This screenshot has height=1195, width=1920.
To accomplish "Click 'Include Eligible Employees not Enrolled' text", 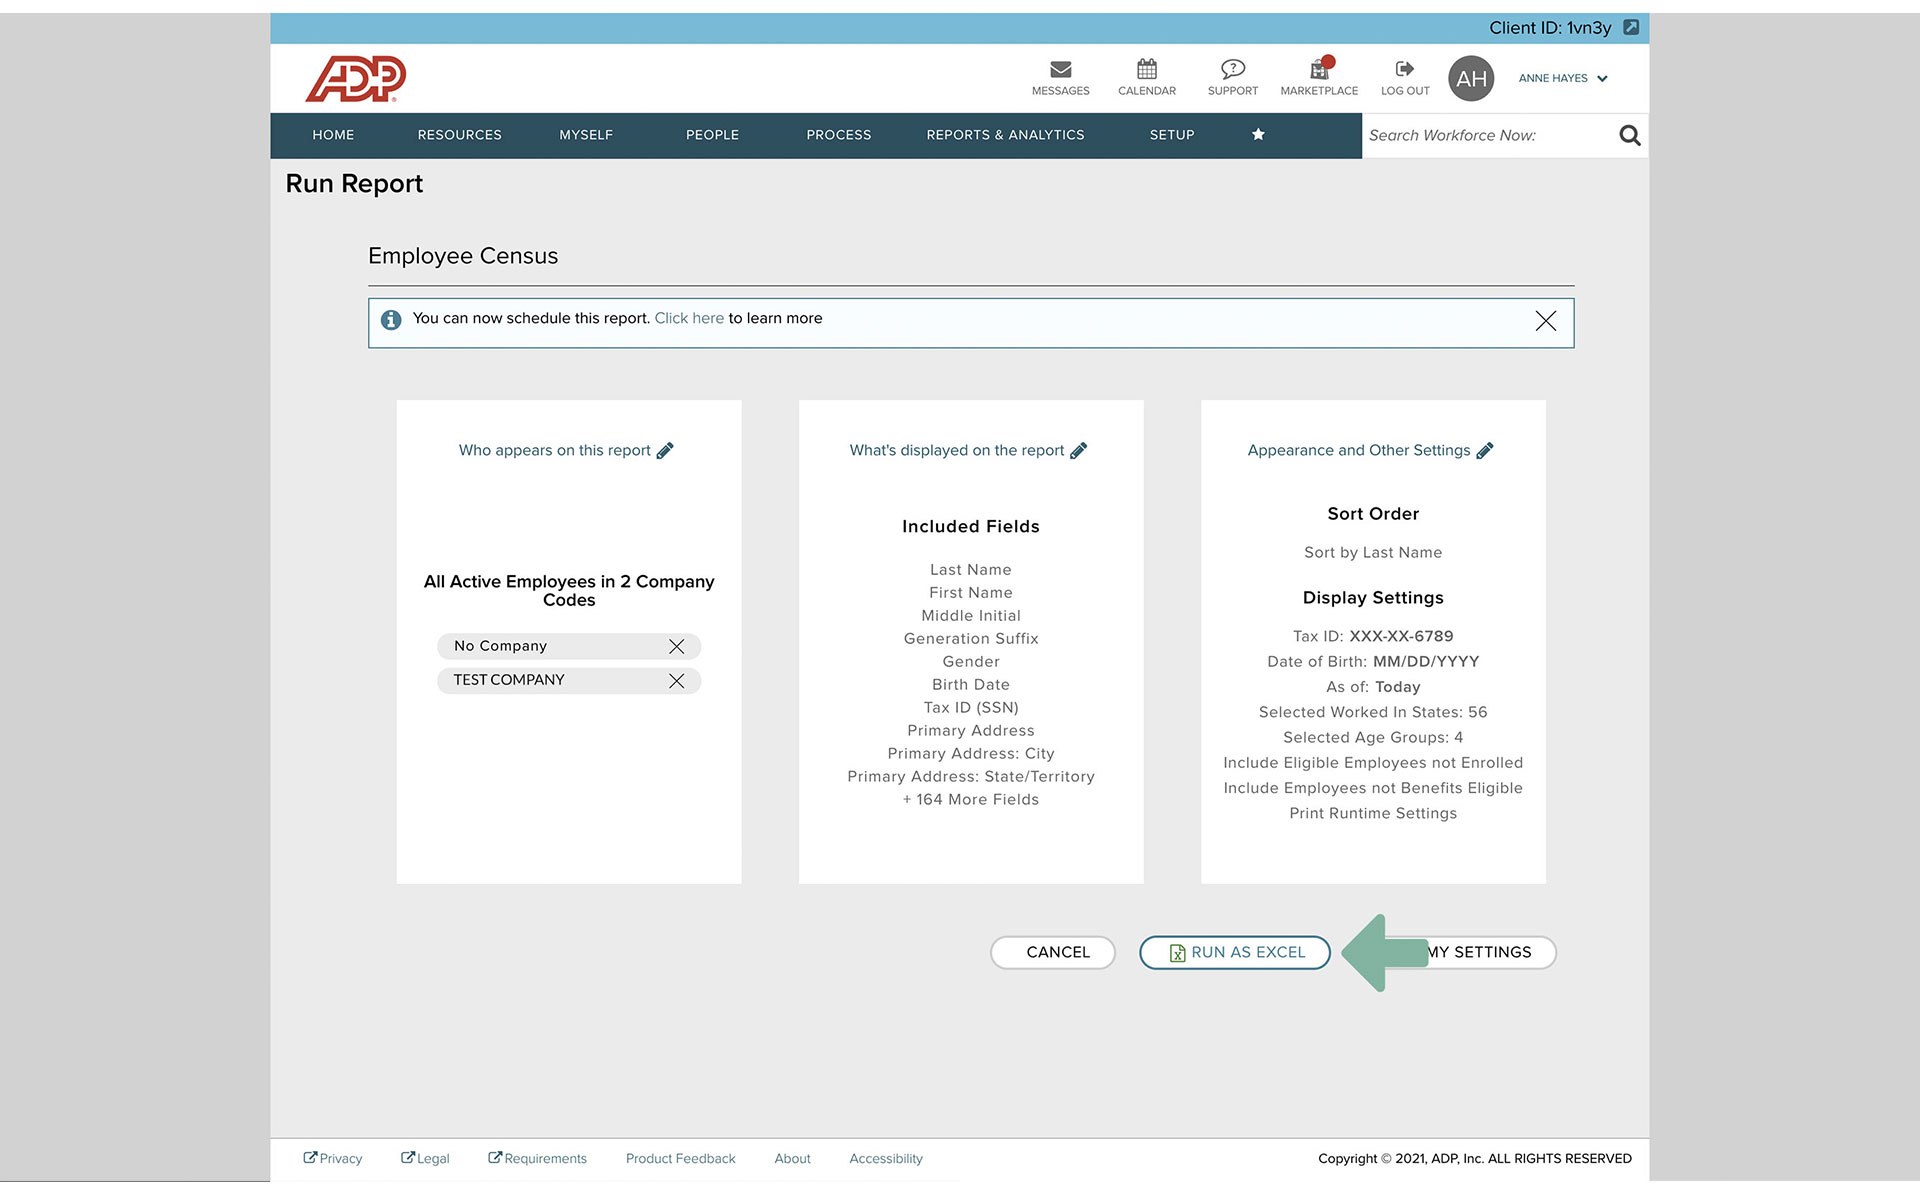I will tap(1373, 762).
